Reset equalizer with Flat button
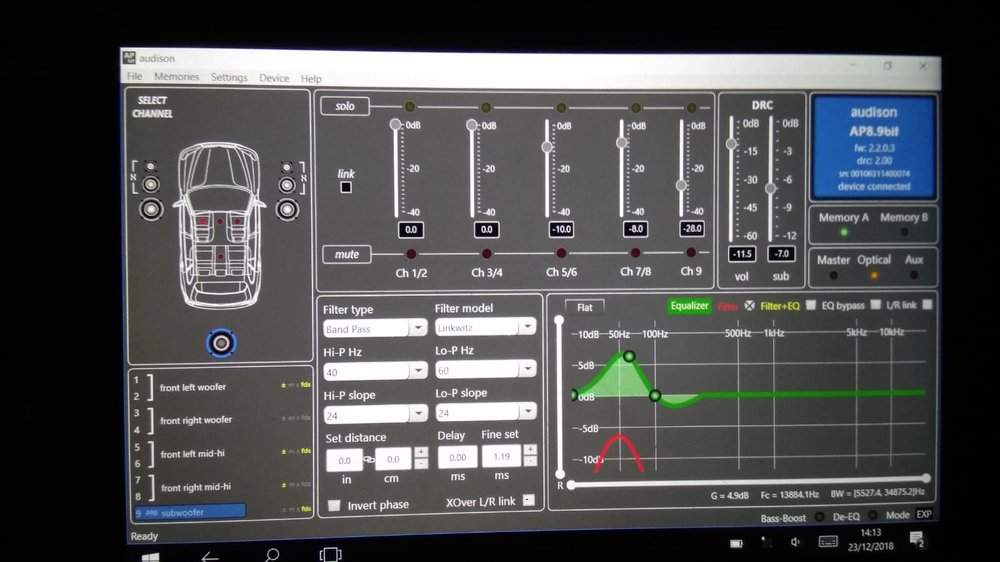The image size is (1000, 562). point(585,307)
